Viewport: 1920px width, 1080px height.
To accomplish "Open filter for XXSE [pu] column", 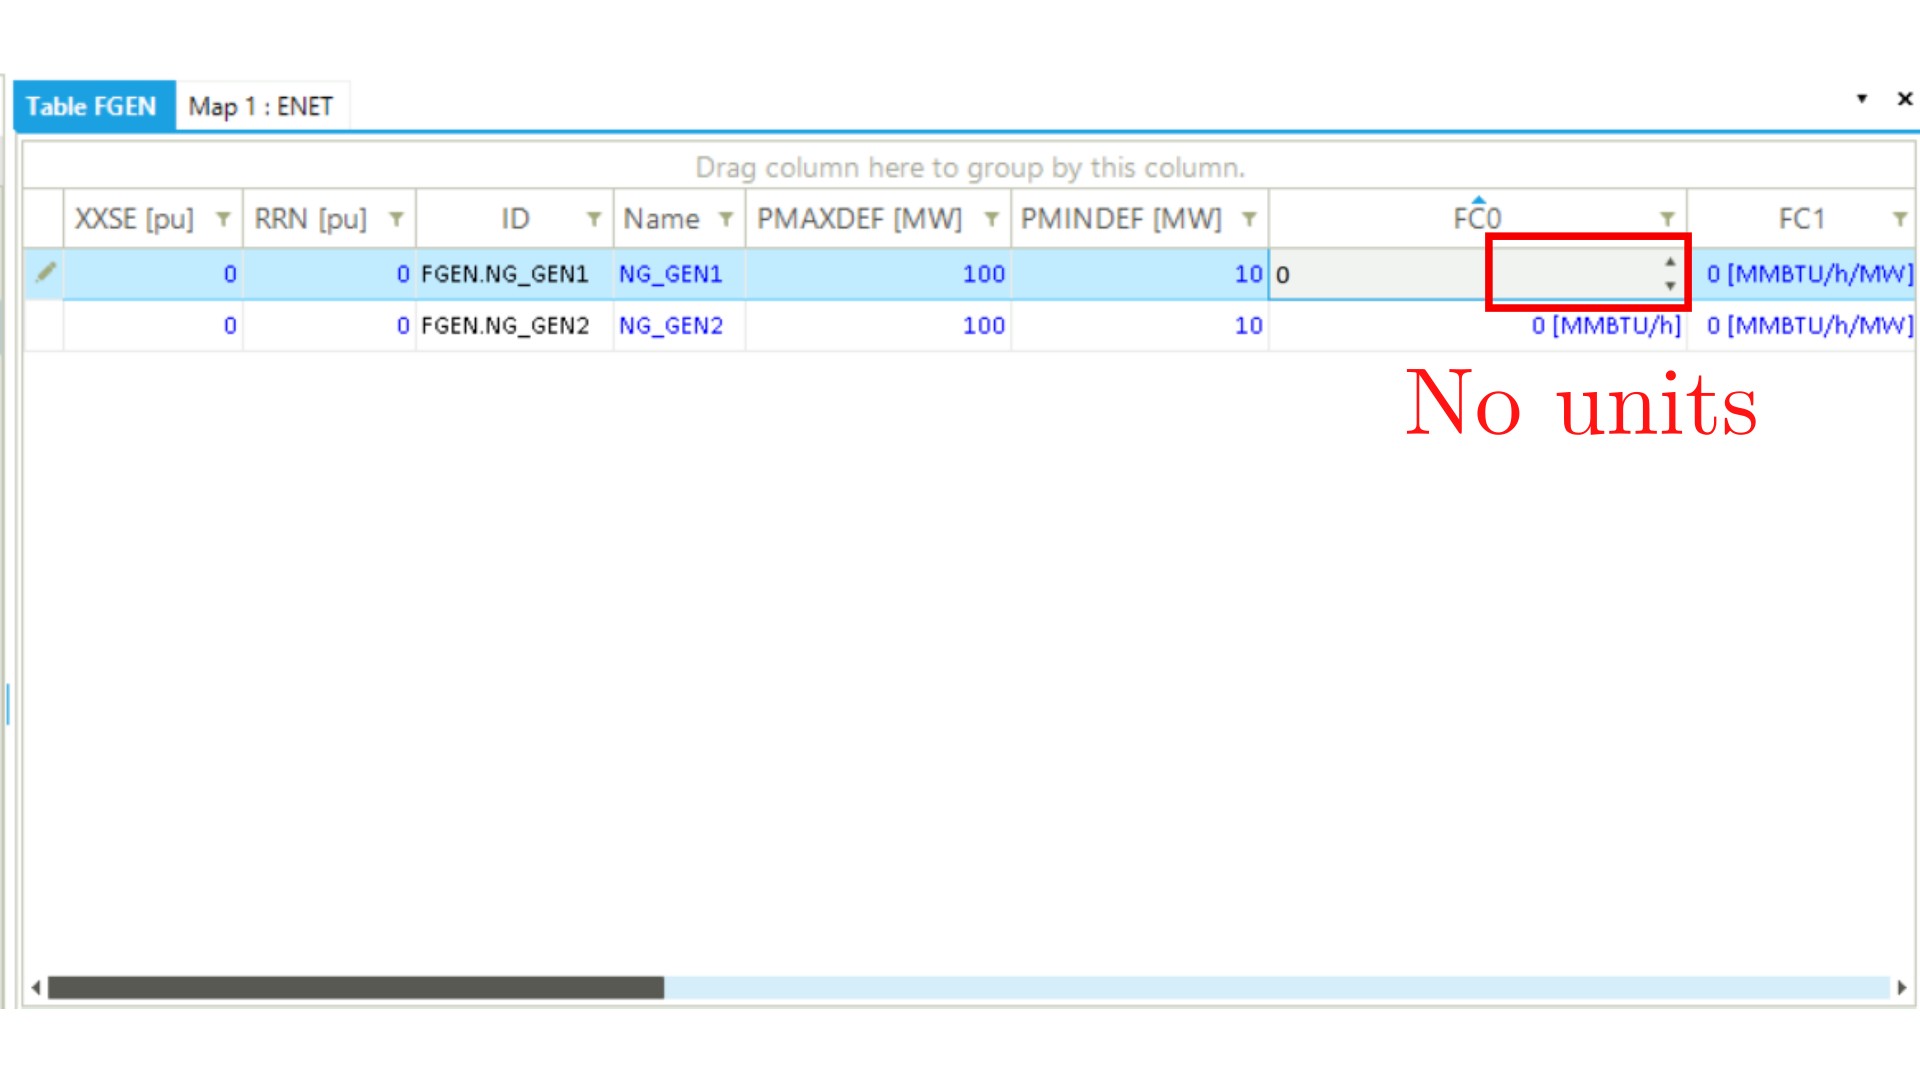I will (x=223, y=219).
